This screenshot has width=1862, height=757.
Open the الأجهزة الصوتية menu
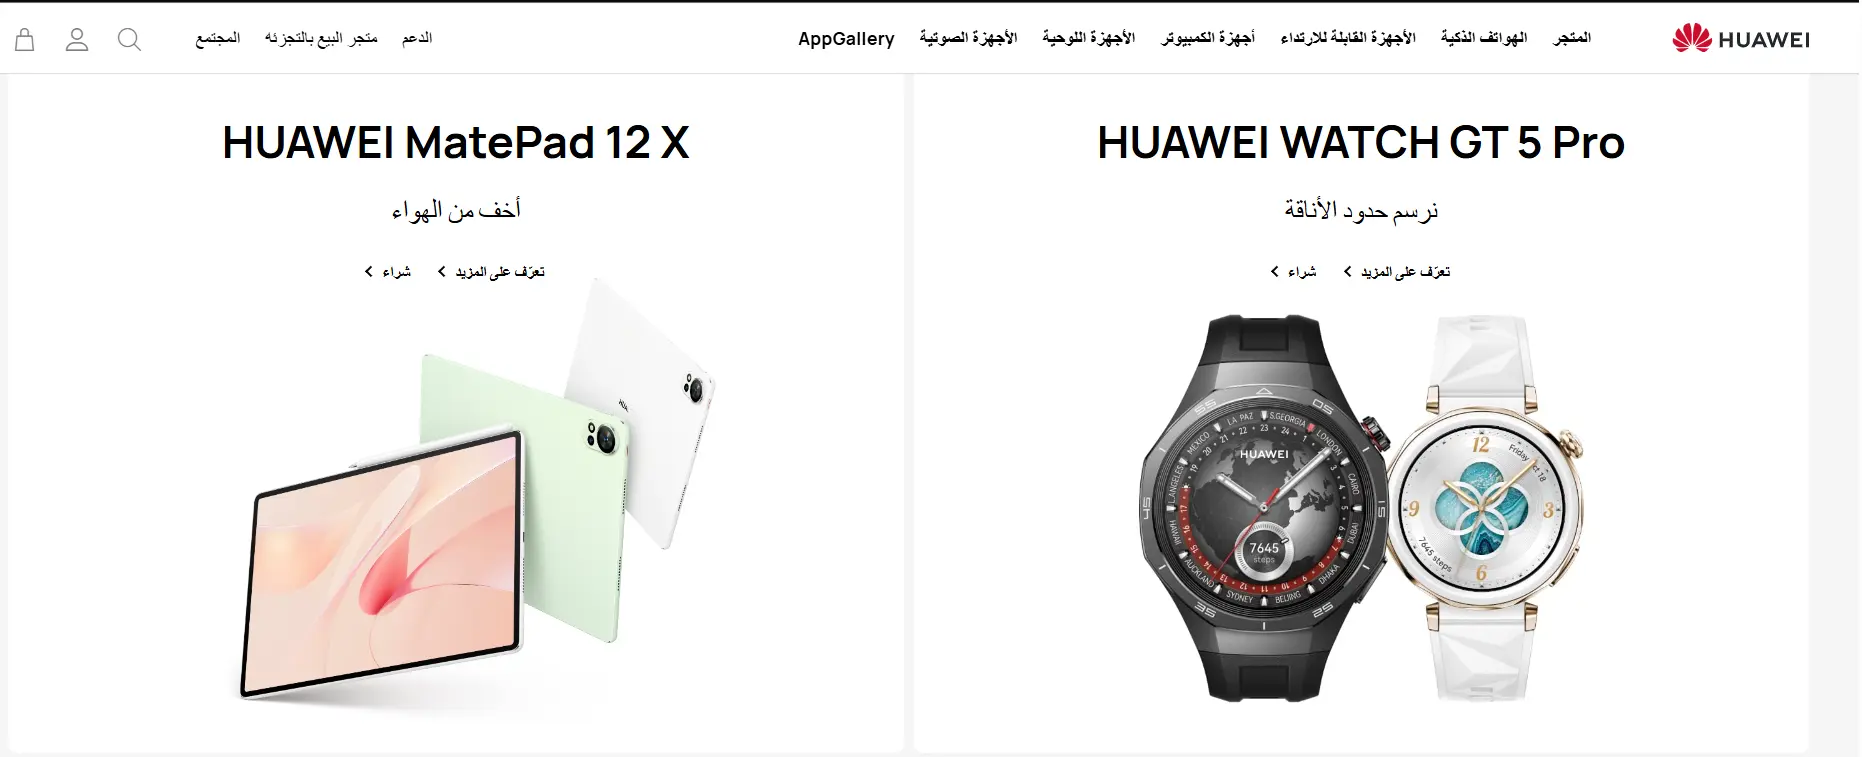pos(968,38)
